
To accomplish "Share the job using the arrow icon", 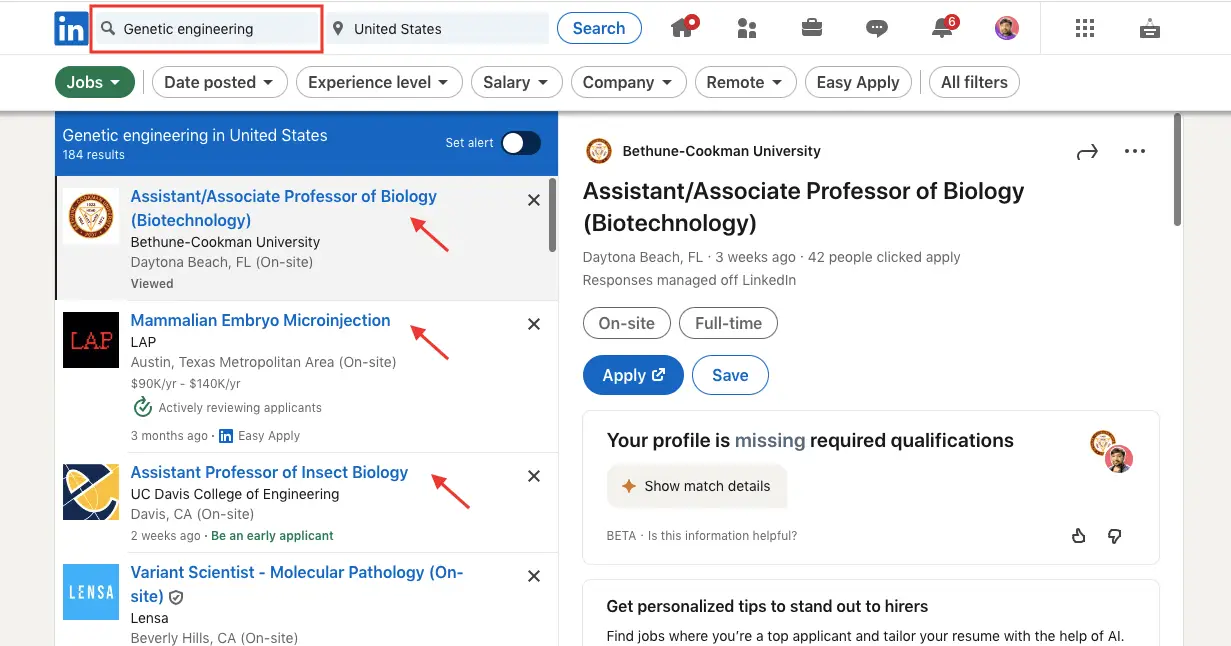I will (x=1087, y=152).
